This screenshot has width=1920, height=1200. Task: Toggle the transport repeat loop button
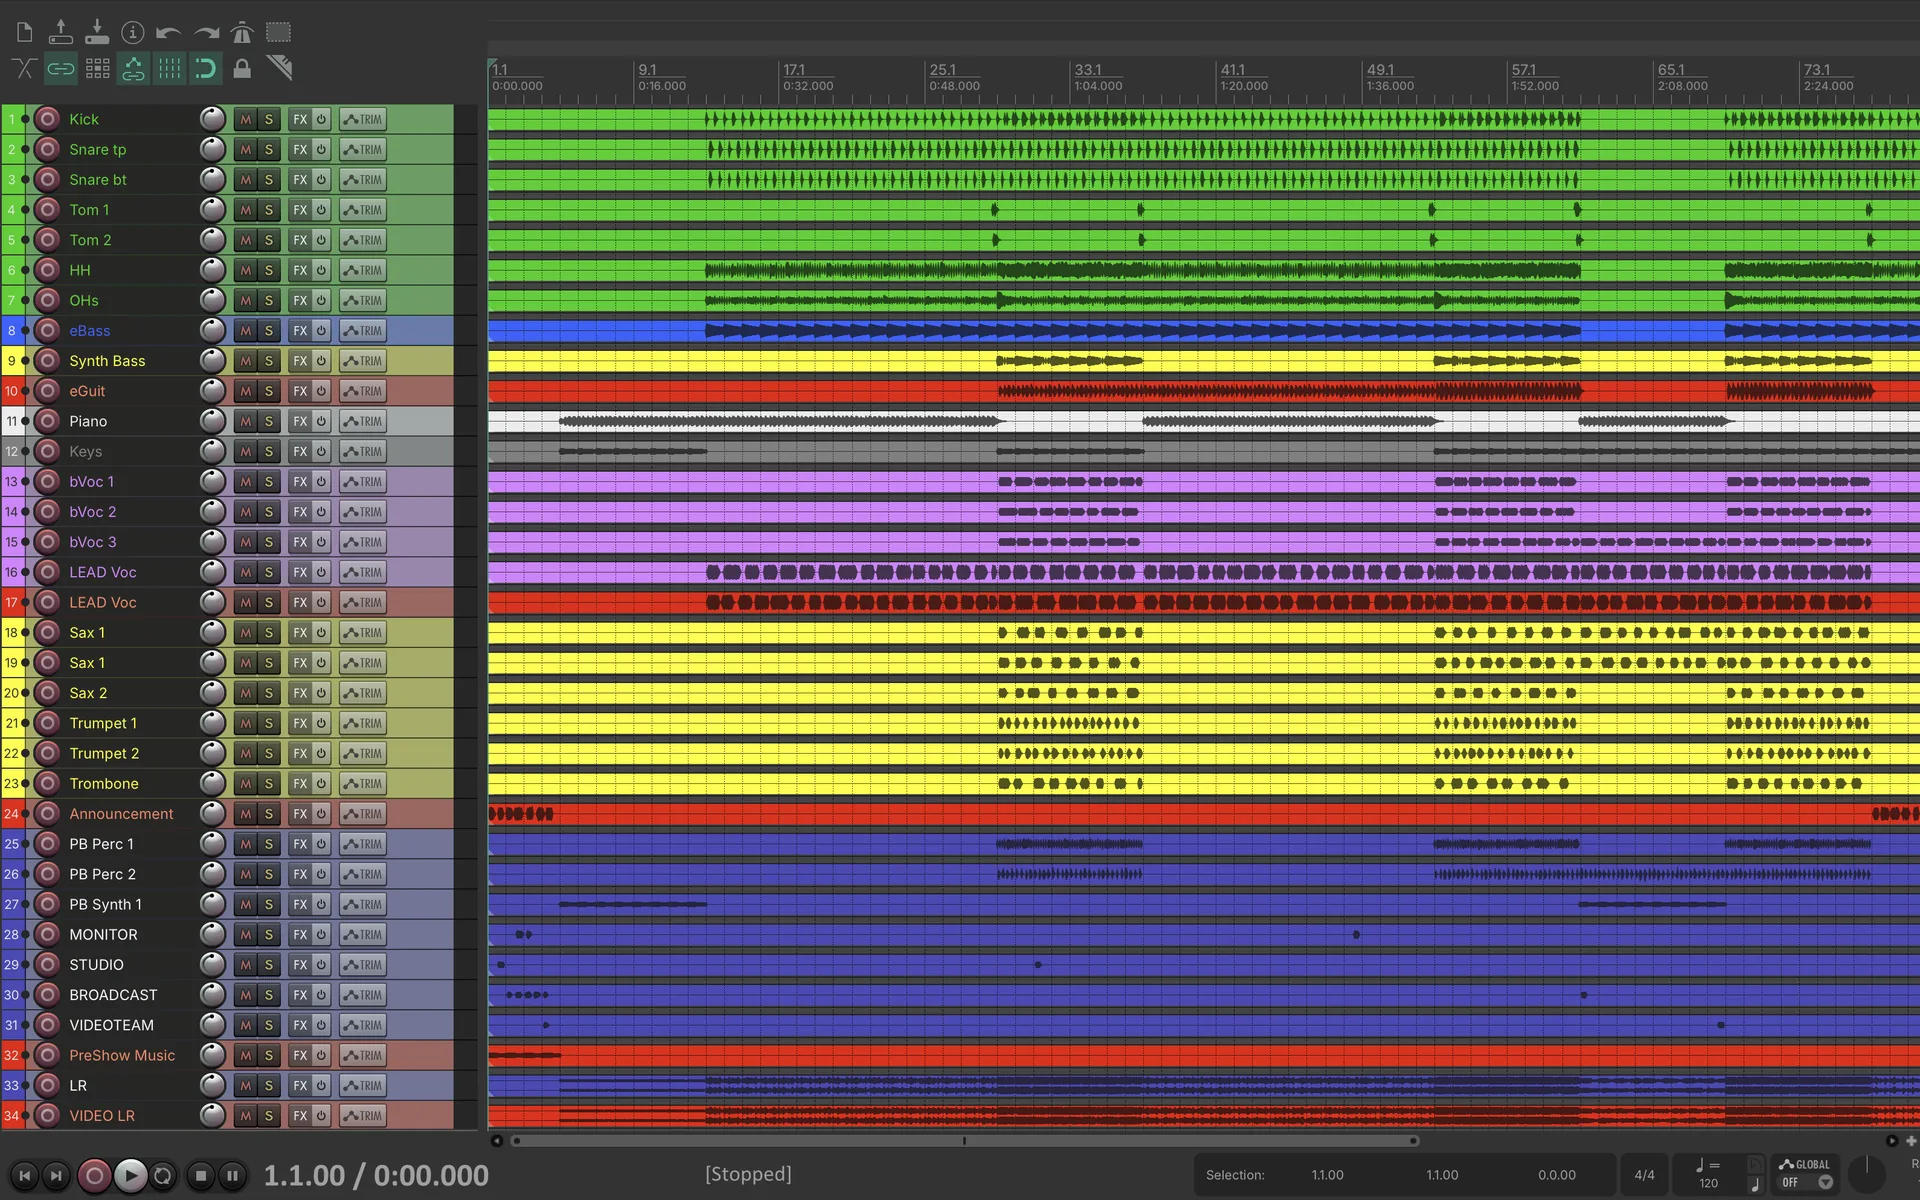pos(163,1176)
